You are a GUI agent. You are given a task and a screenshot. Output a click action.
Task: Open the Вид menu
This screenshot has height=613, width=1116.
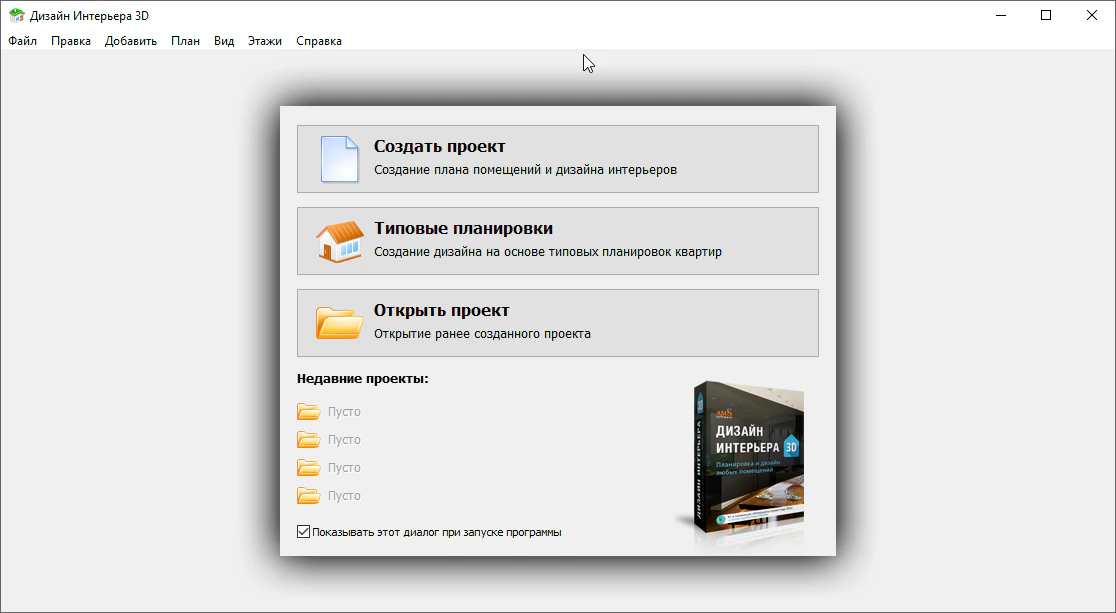click(224, 41)
